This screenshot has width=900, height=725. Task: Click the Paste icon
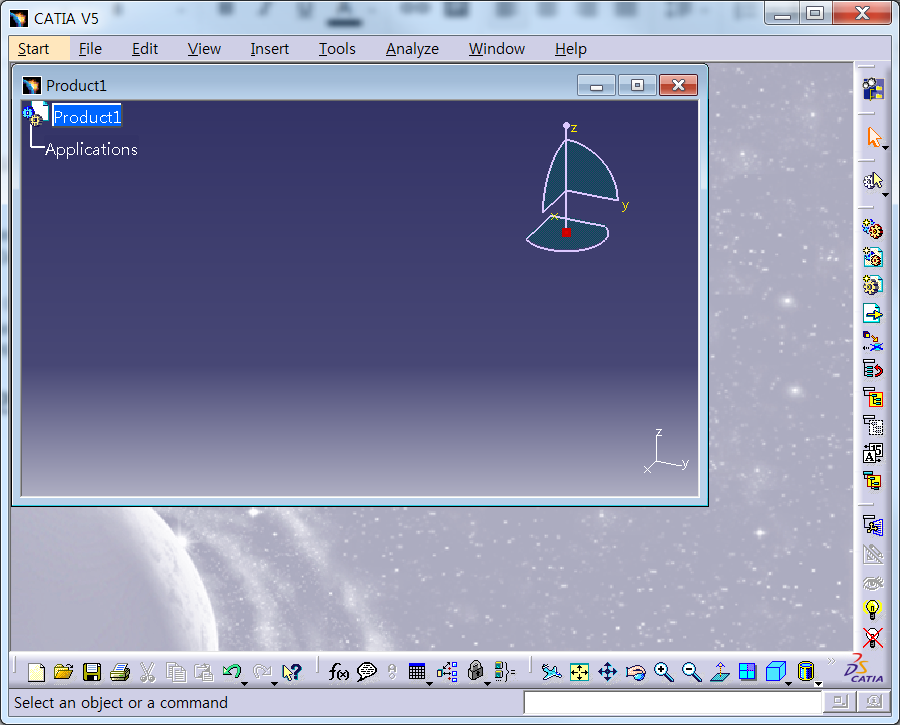(204, 672)
